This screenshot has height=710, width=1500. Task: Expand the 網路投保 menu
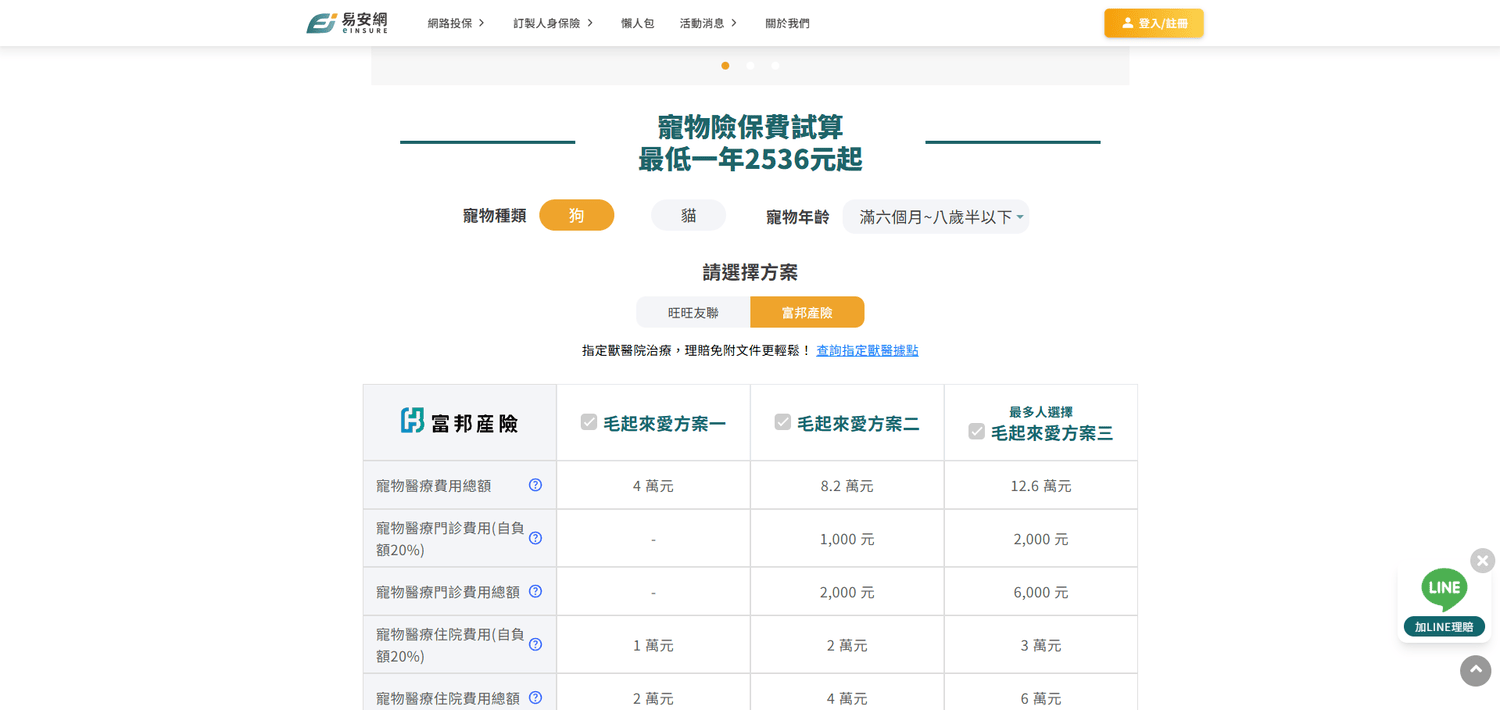pos(456,23)
